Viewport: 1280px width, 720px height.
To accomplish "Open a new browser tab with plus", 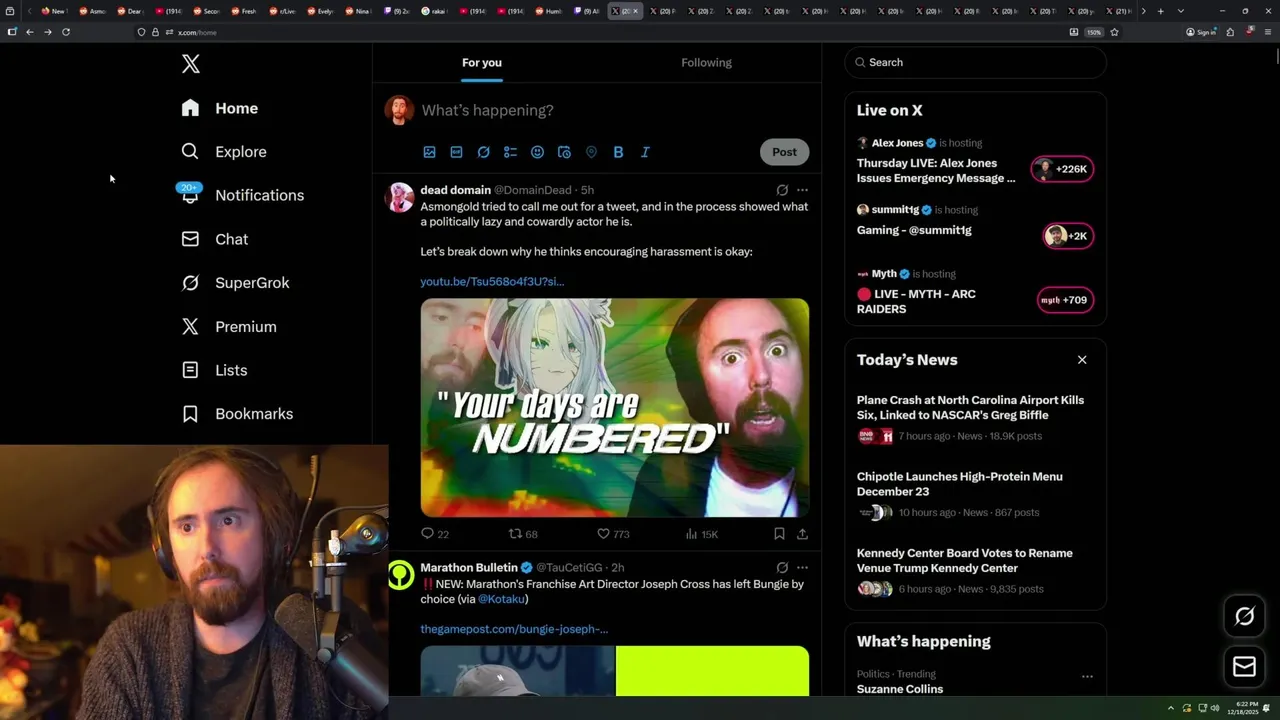I will click(1160, 11).
